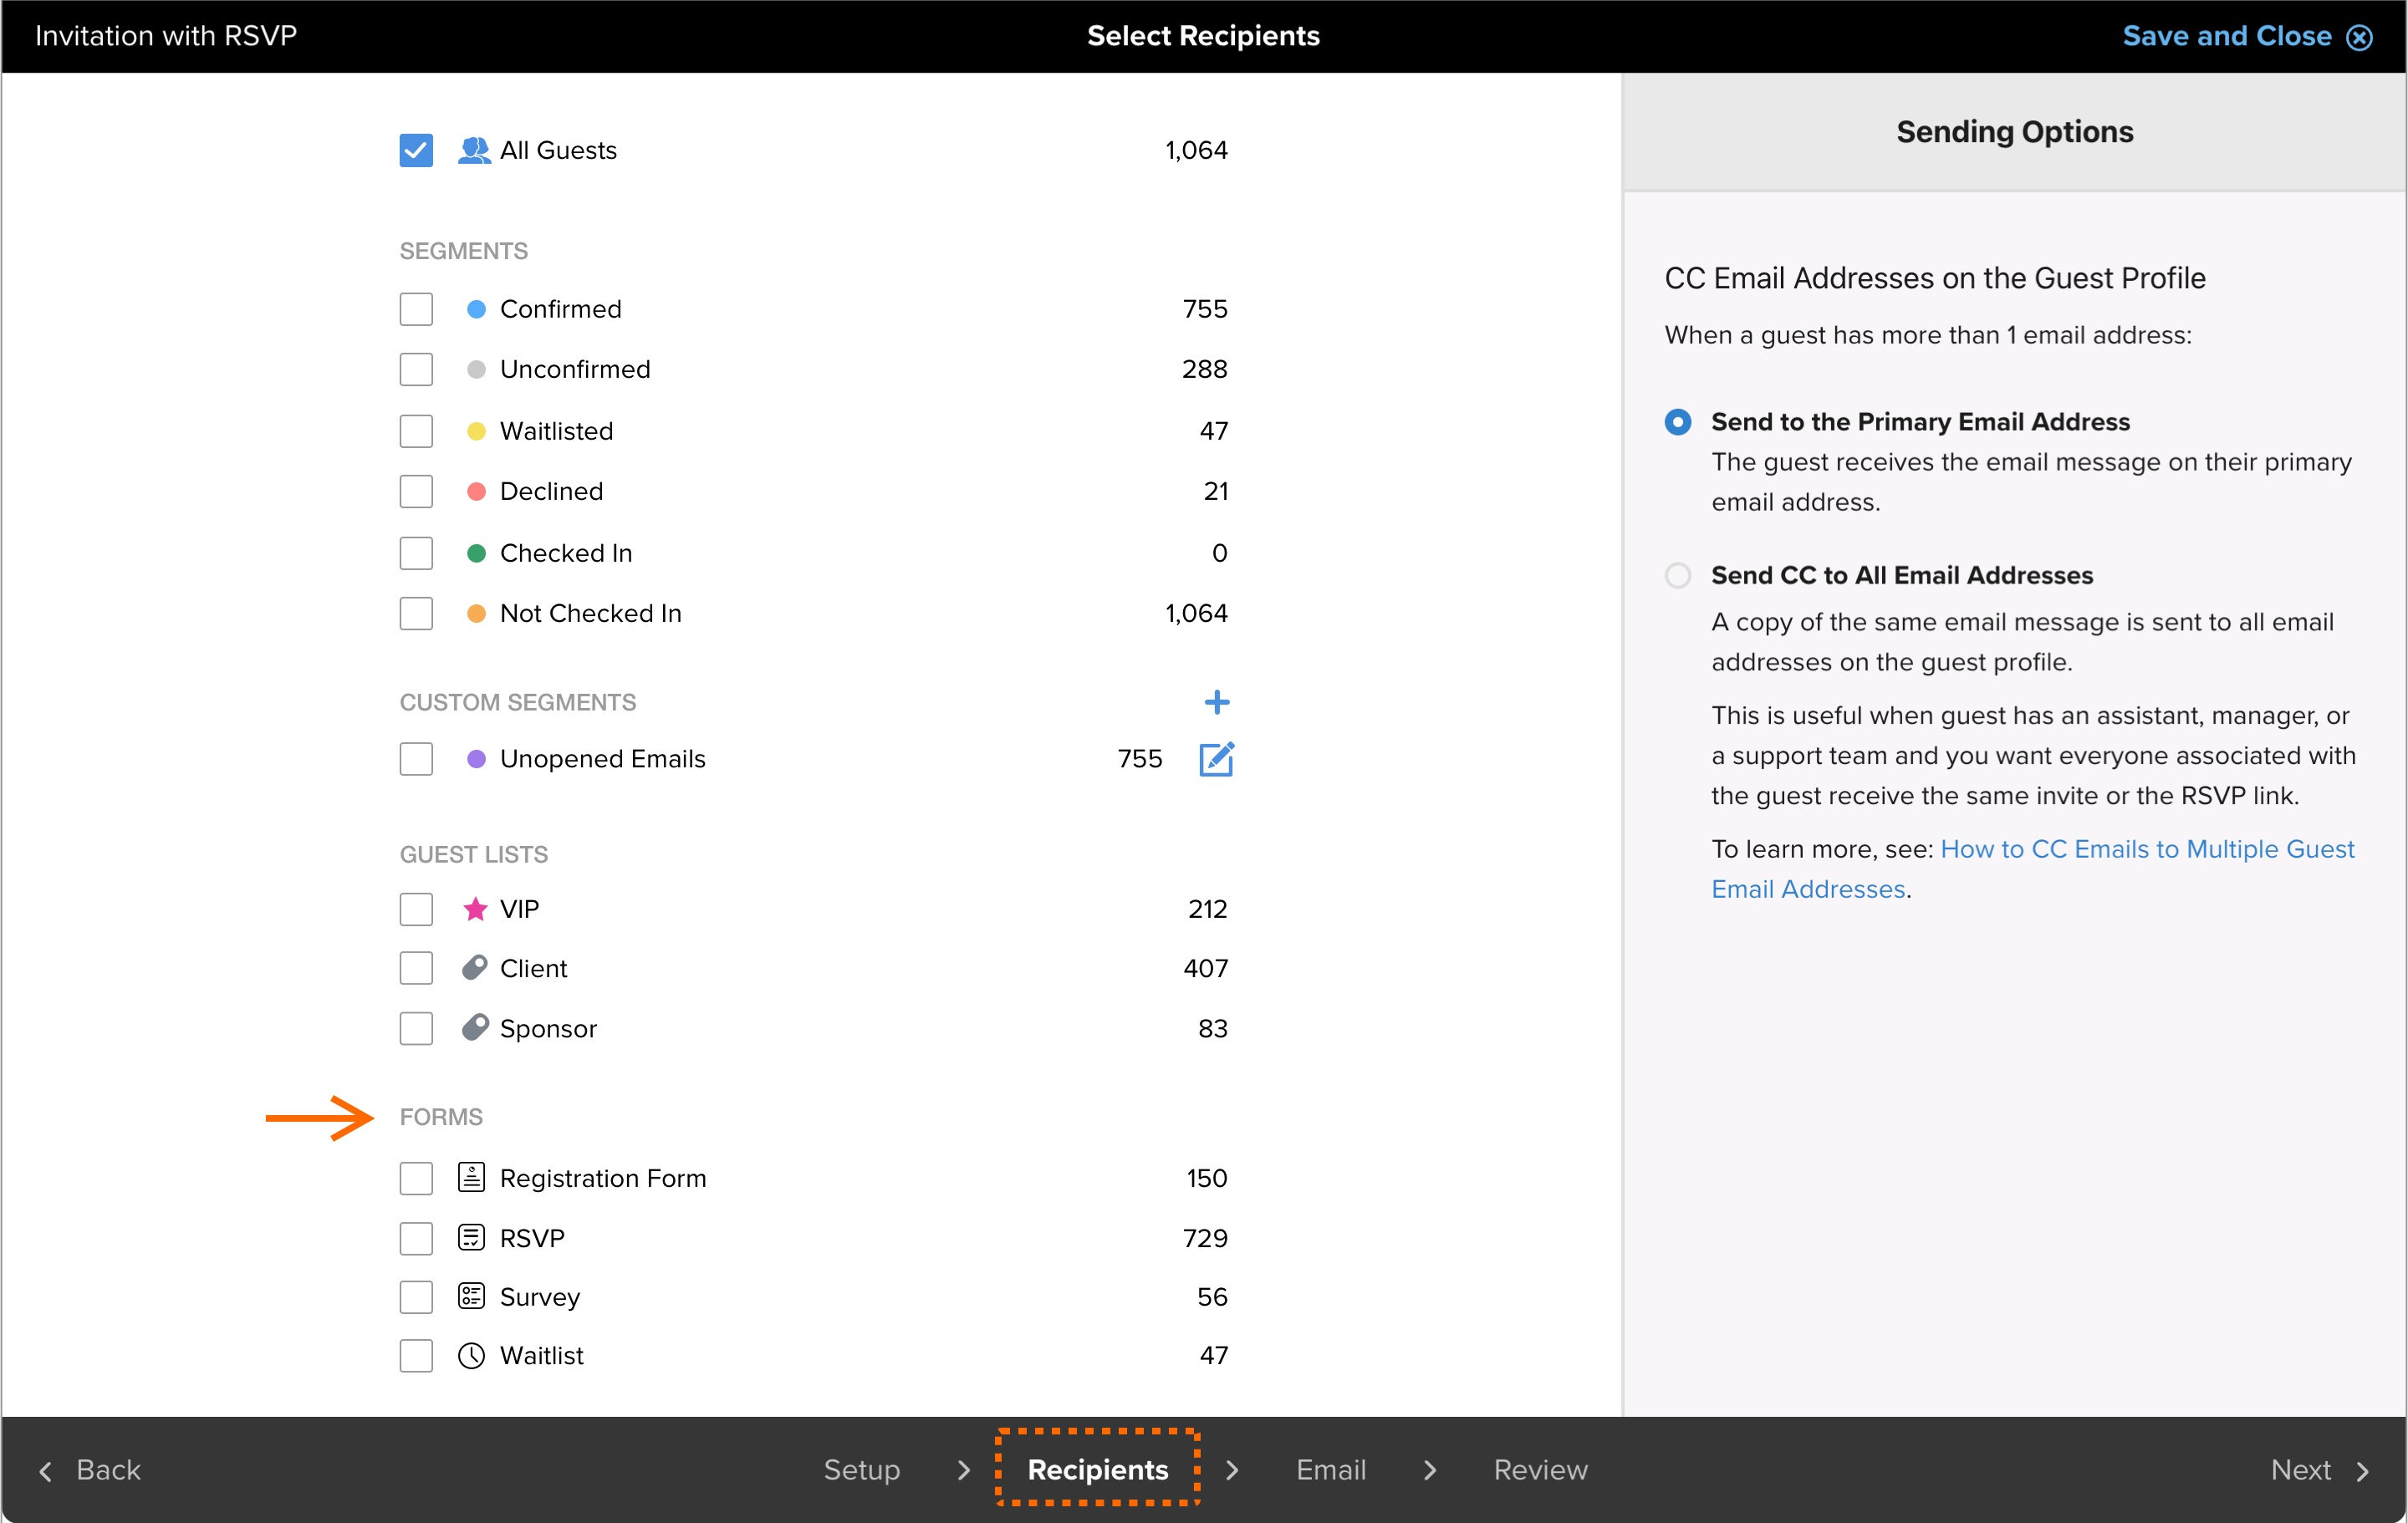Screen dimensions: 2408x1523
Task: Open the Review step tab
Action: point(1540,1470)
